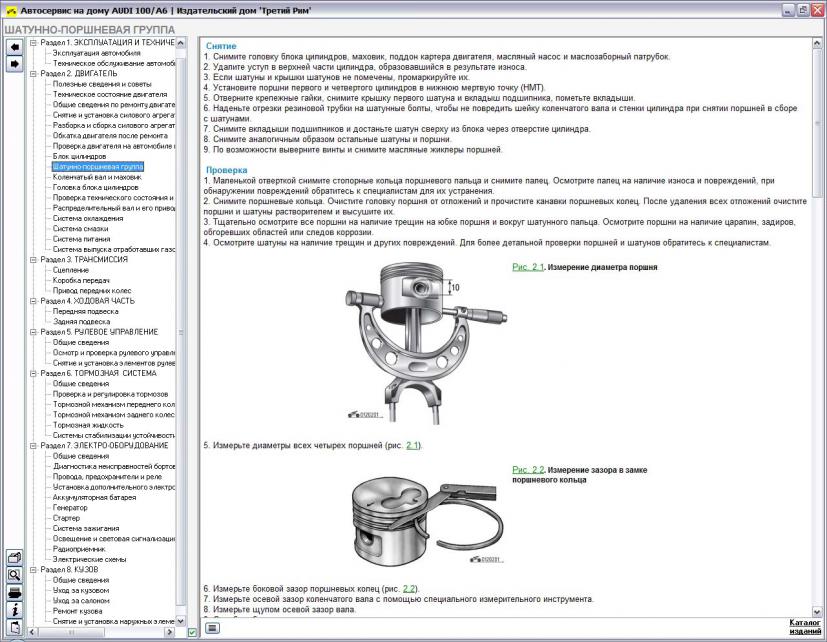Collapse Раздел 7. ЭЛЕКТРООБОРУДОВАНИЕ node
The image size is (827, 642).
[x=33, y=446]
